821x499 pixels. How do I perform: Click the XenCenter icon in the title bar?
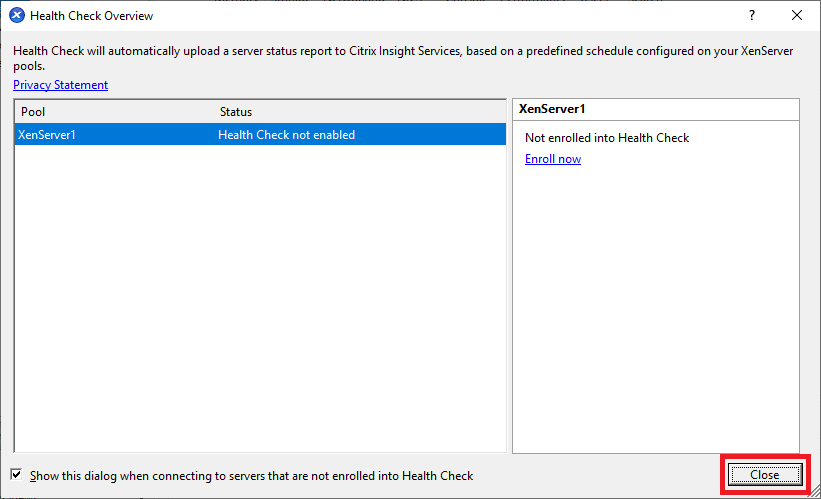coord(17,16)
